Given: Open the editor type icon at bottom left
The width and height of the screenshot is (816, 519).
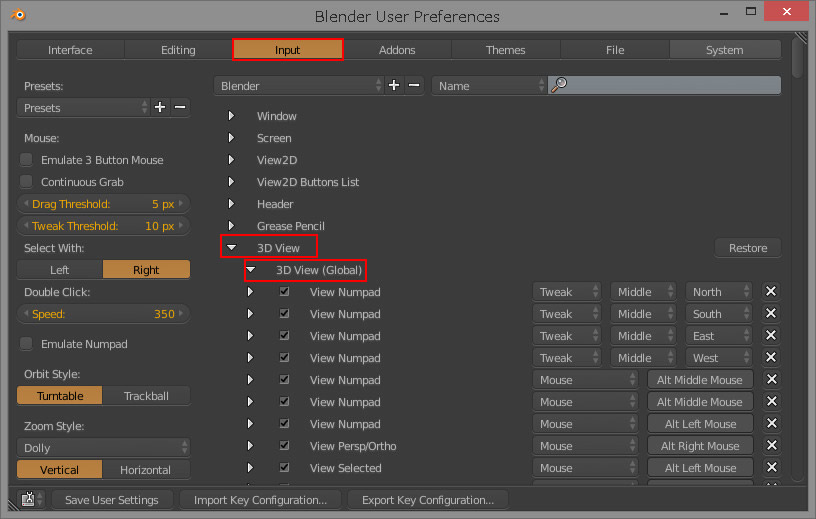Looking at the screenshot, I should (x=31, y=499).
